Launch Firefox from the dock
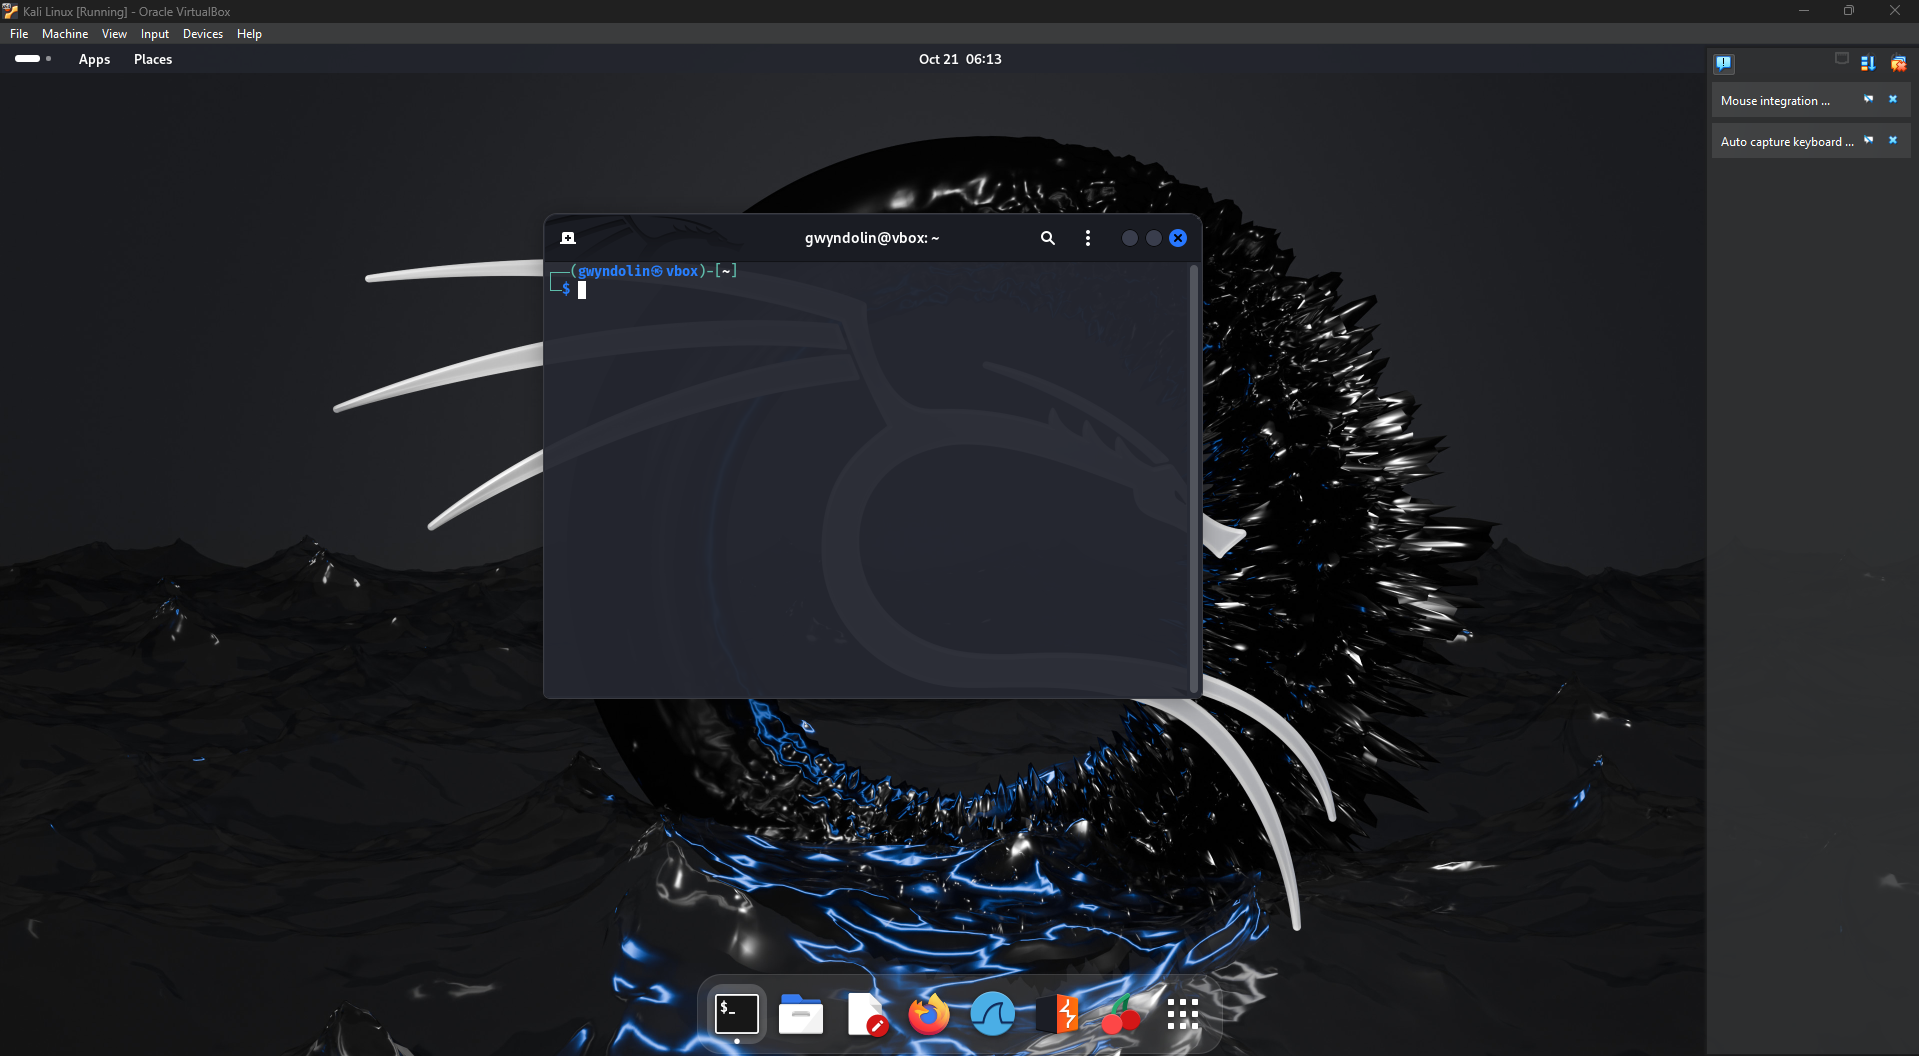Screen dimensions: 1919x1056 click(929, 1014)
